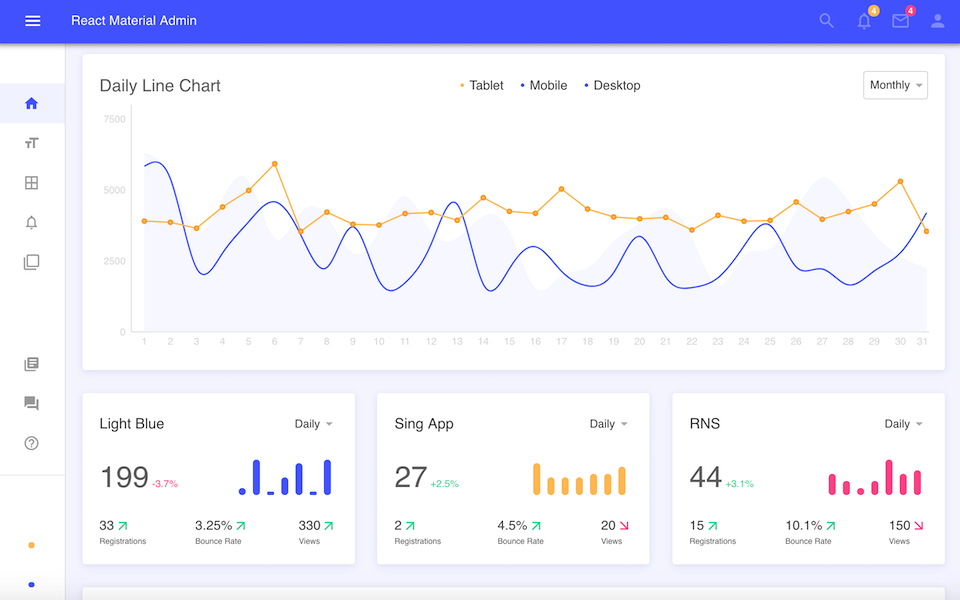The image size is (960, 600).
Task: Open the Support chat section
Action: pyautogui.click(x=31, y=403)
